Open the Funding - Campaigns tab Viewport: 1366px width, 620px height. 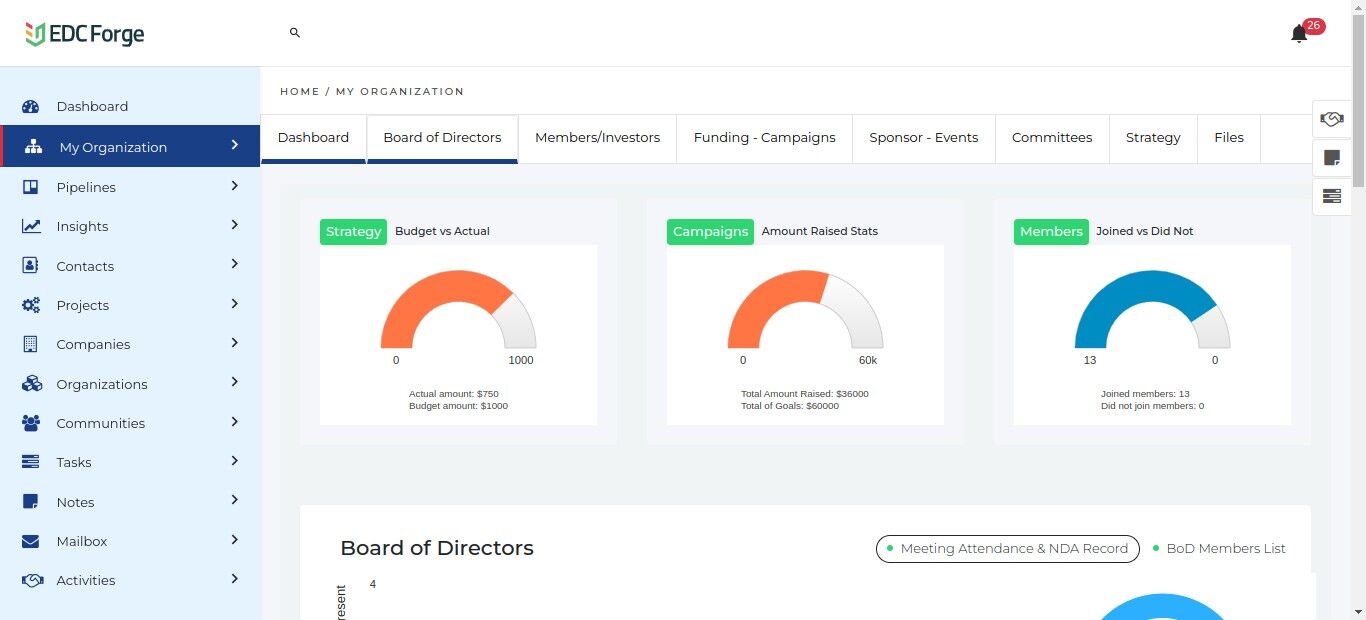[x=764, y=138]
